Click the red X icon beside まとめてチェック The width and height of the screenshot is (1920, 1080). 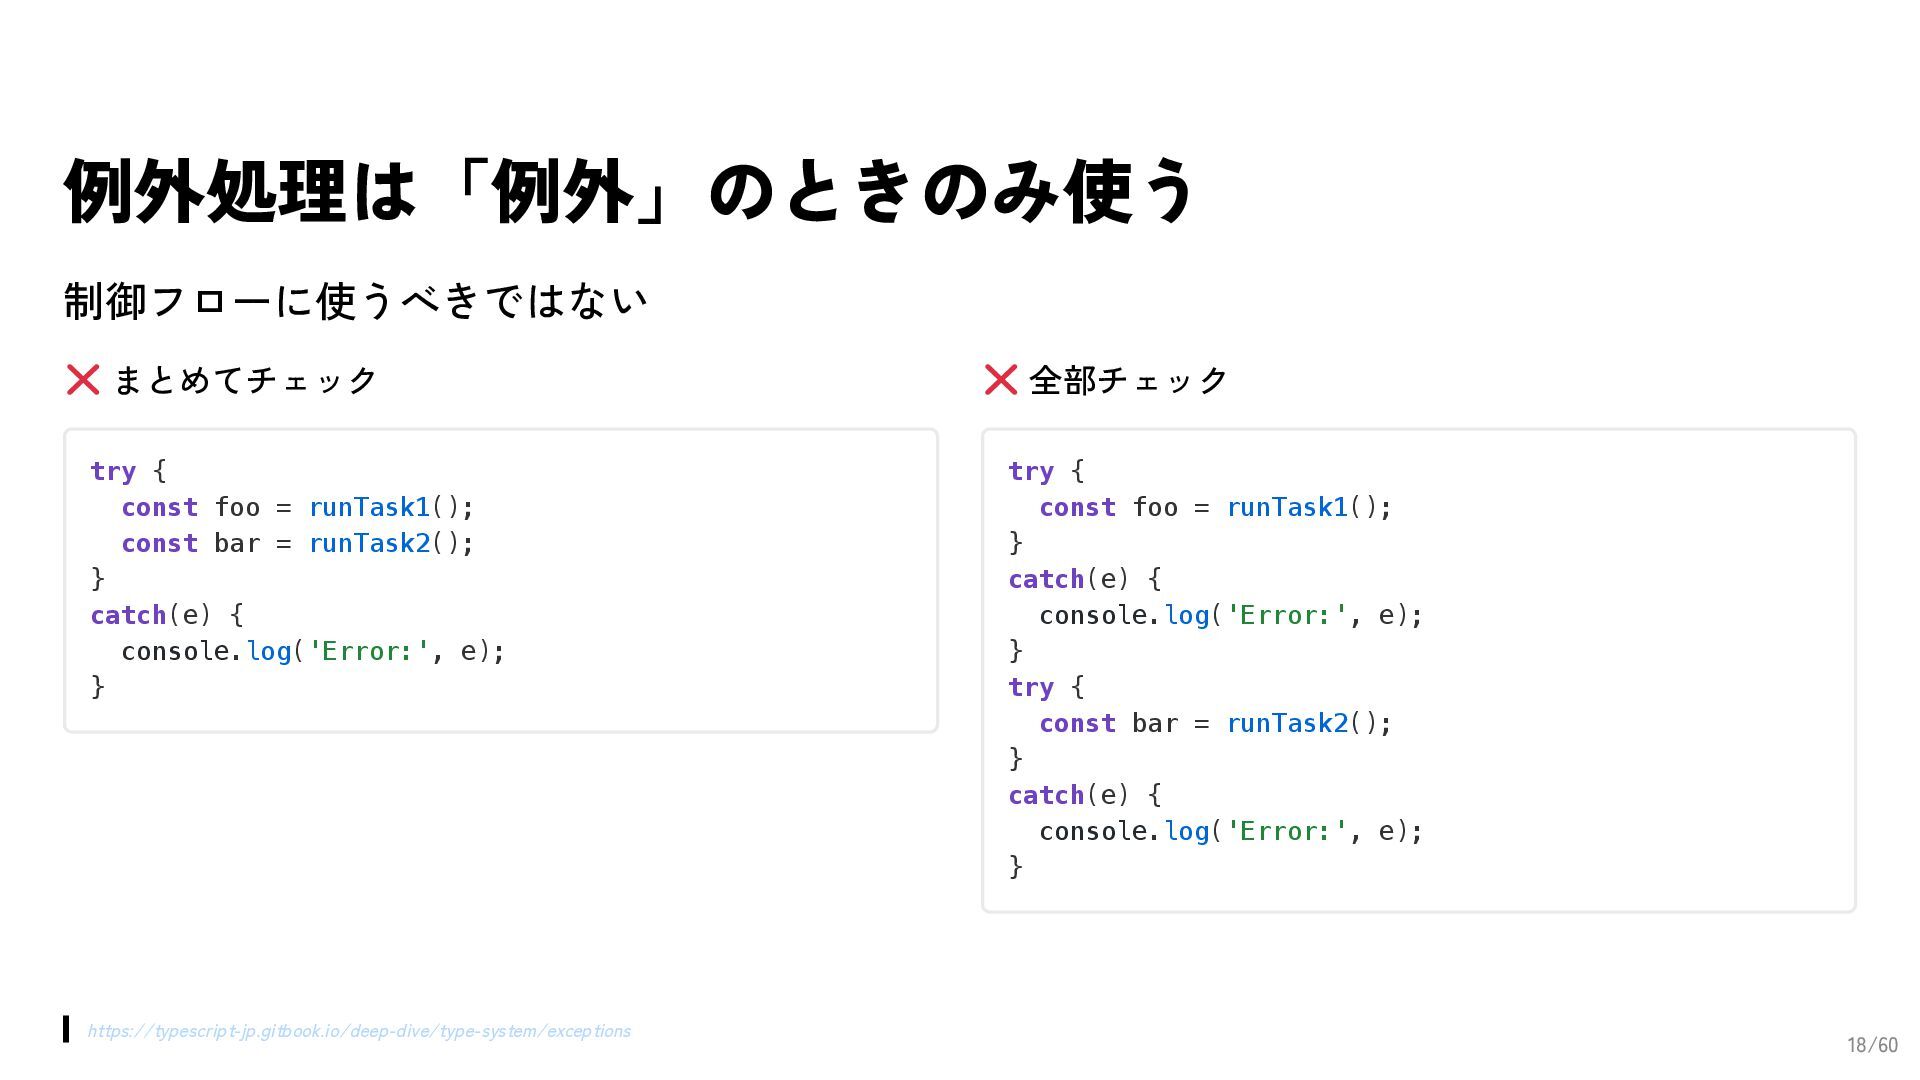[x=83, y=380]
